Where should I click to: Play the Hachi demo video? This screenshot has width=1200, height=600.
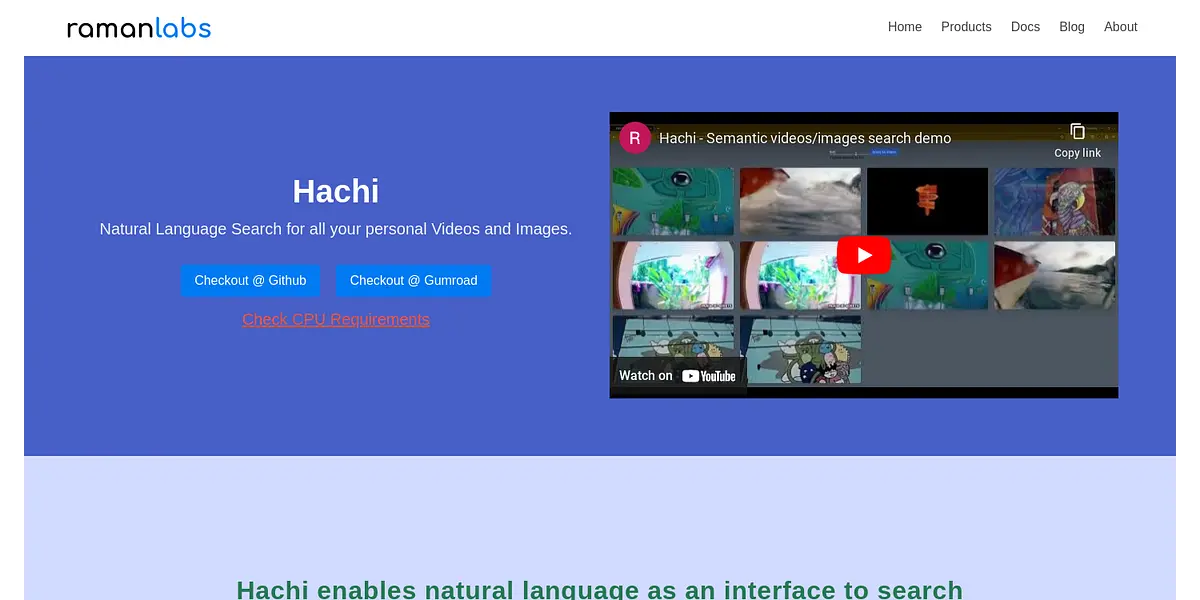click(x=863, y=255)
